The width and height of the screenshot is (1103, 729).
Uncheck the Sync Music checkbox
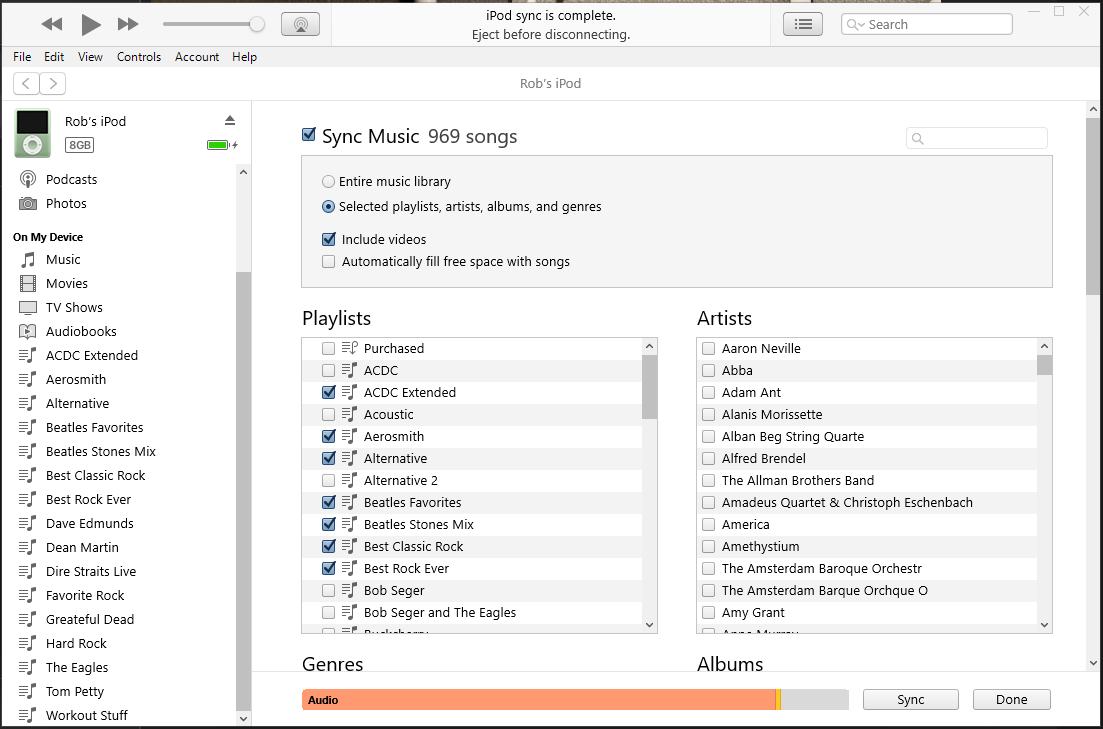coord(308,134)
